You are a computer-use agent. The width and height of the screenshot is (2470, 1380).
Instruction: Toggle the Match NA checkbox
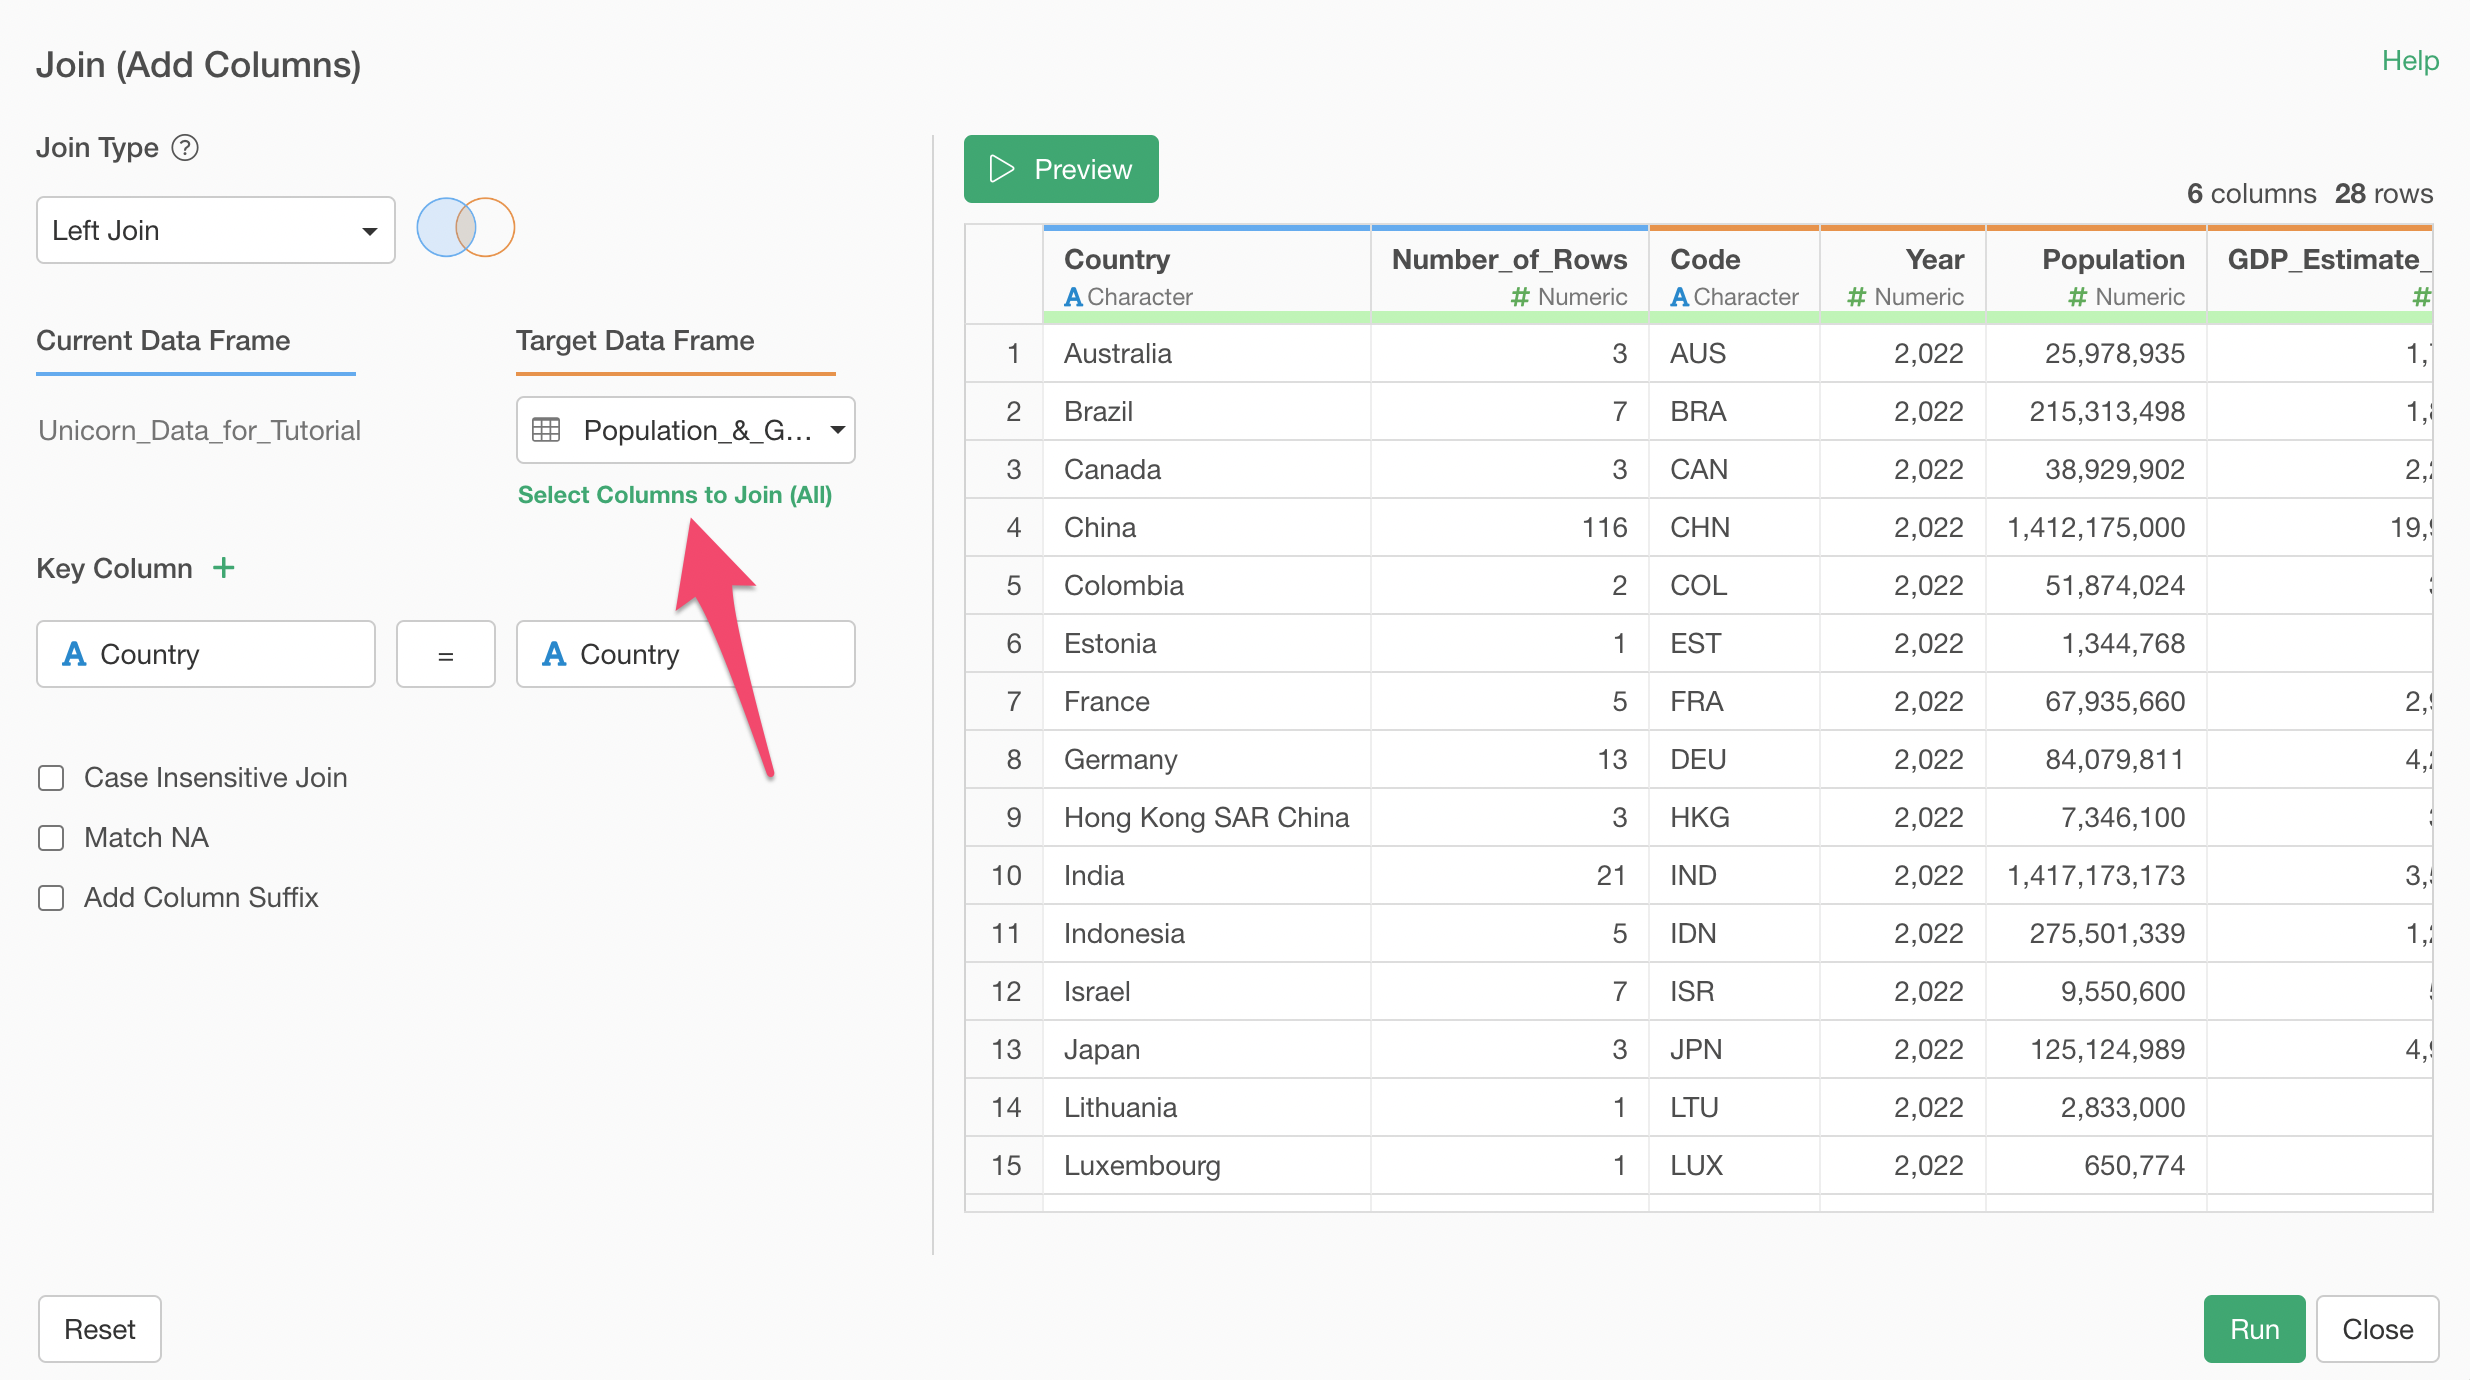tap(51, 838)
